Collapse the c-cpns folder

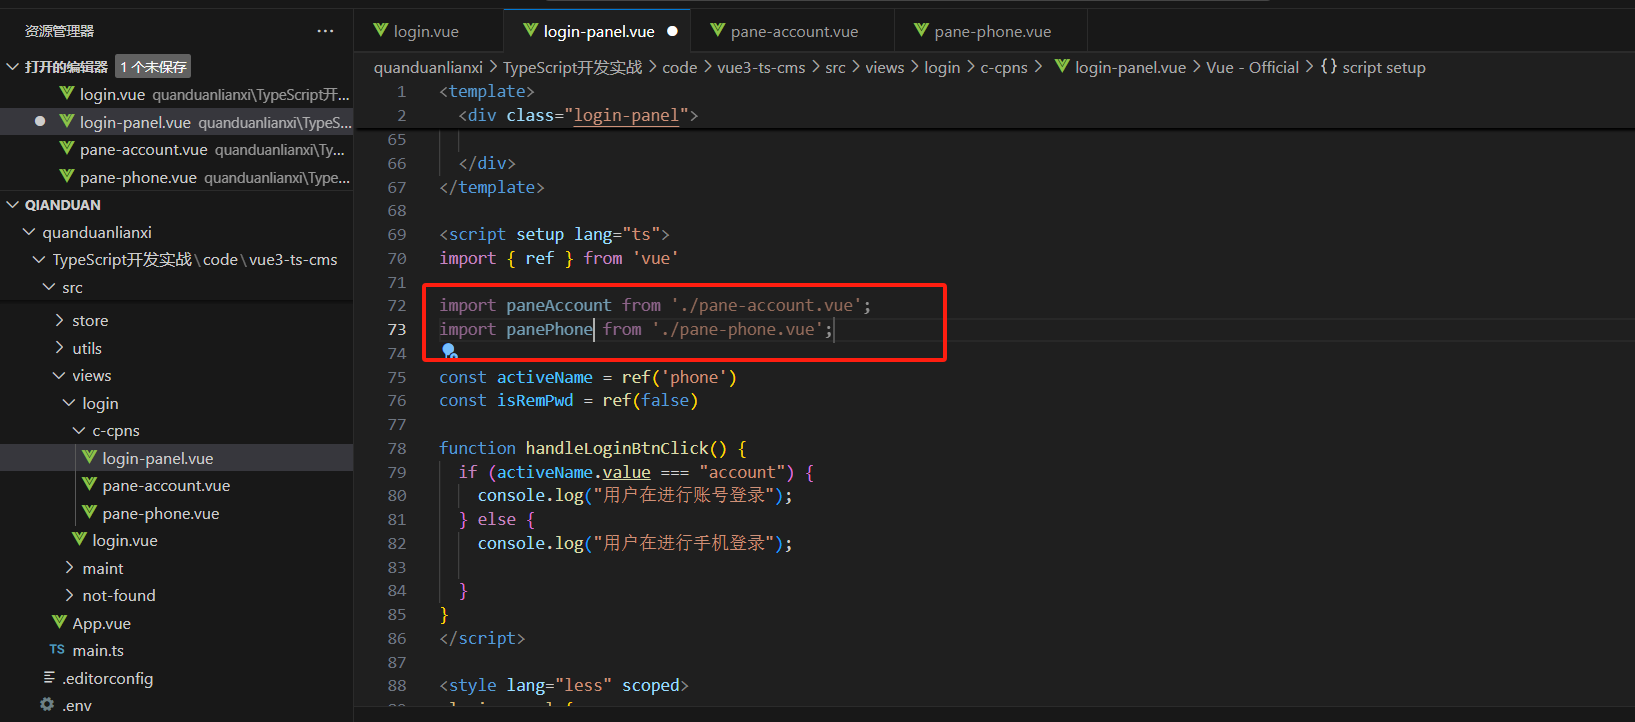pyautogui.click(x=79, y=430)
